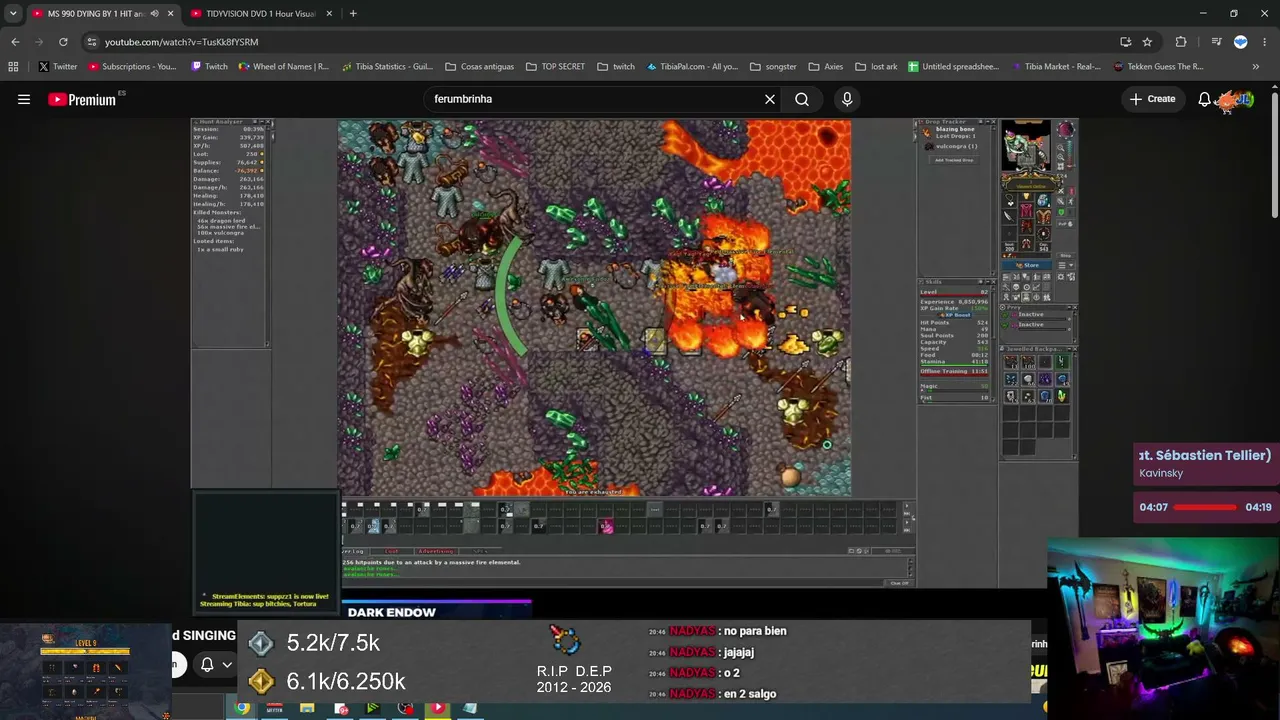Go to YouTube Premium home logo
Image resolution: width=1280 pixels, height=720 pixels.
click(x=82, y=99)
